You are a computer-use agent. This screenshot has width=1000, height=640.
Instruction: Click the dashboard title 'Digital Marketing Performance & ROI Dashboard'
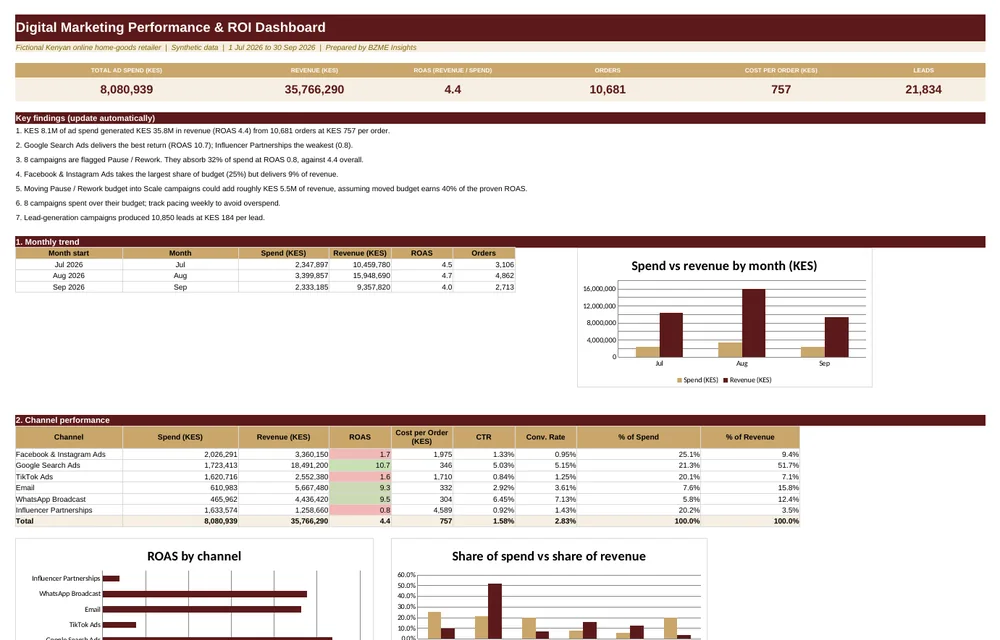pos(170,27)
